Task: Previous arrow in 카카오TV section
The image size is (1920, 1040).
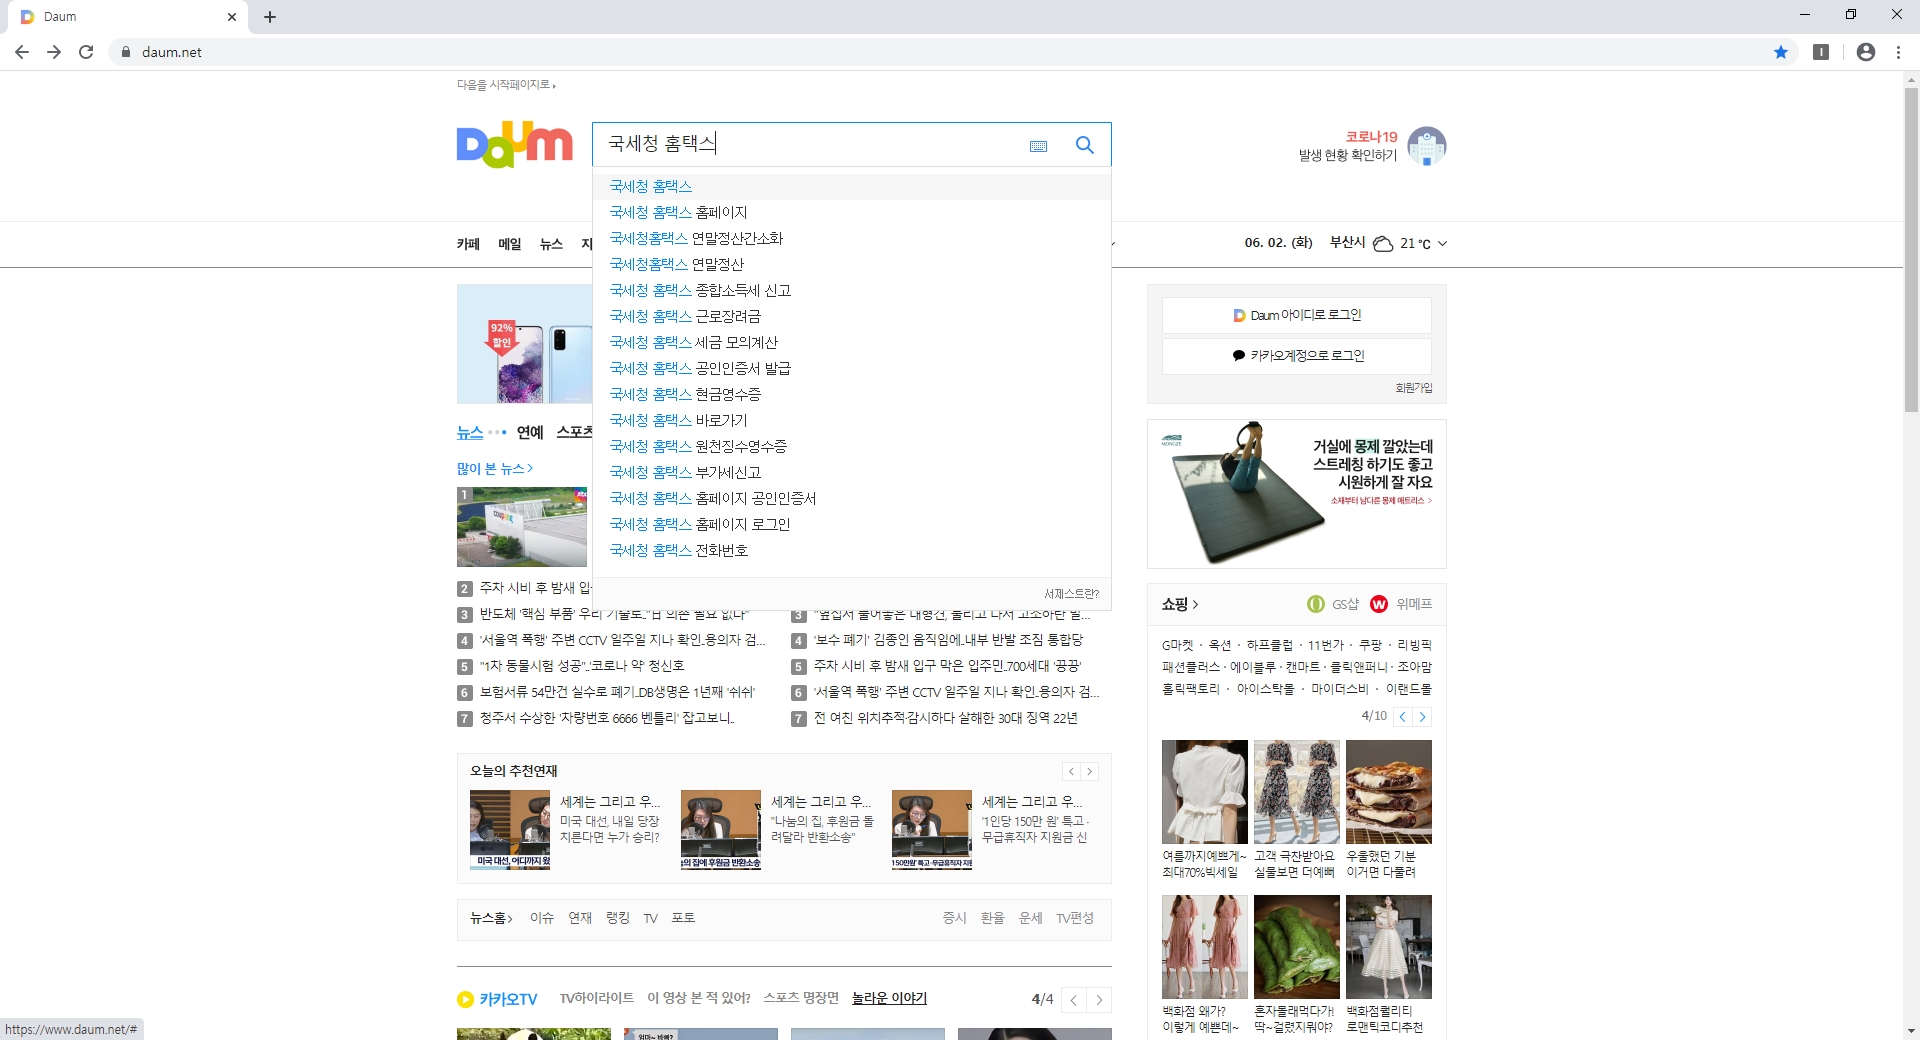Action: tap(1074, 1000)
